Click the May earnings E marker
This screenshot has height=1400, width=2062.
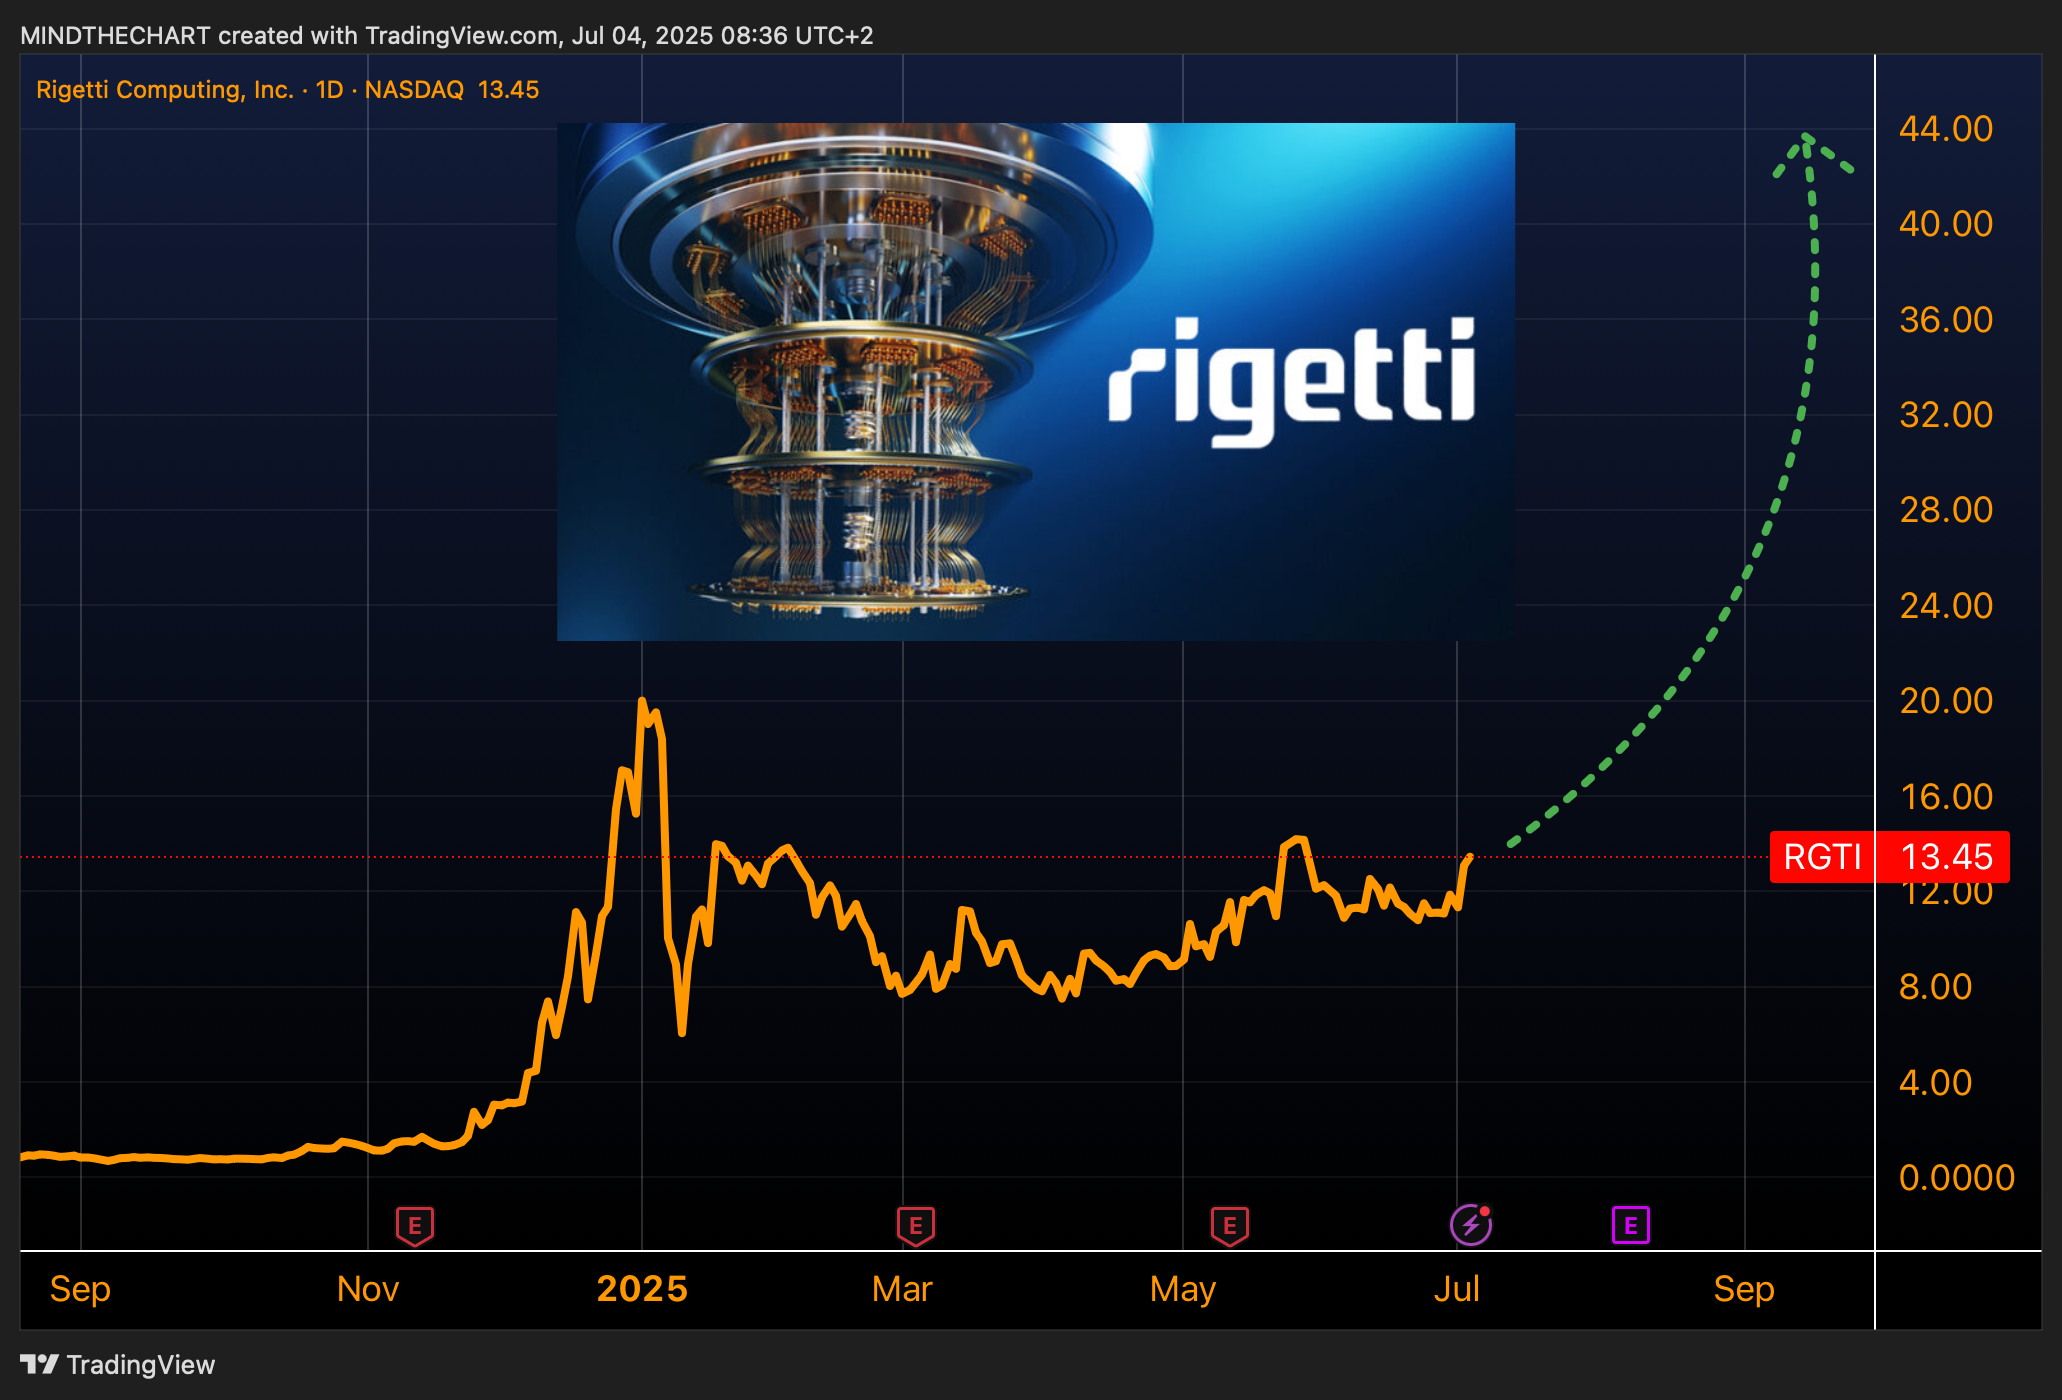coord(1230,1226)
